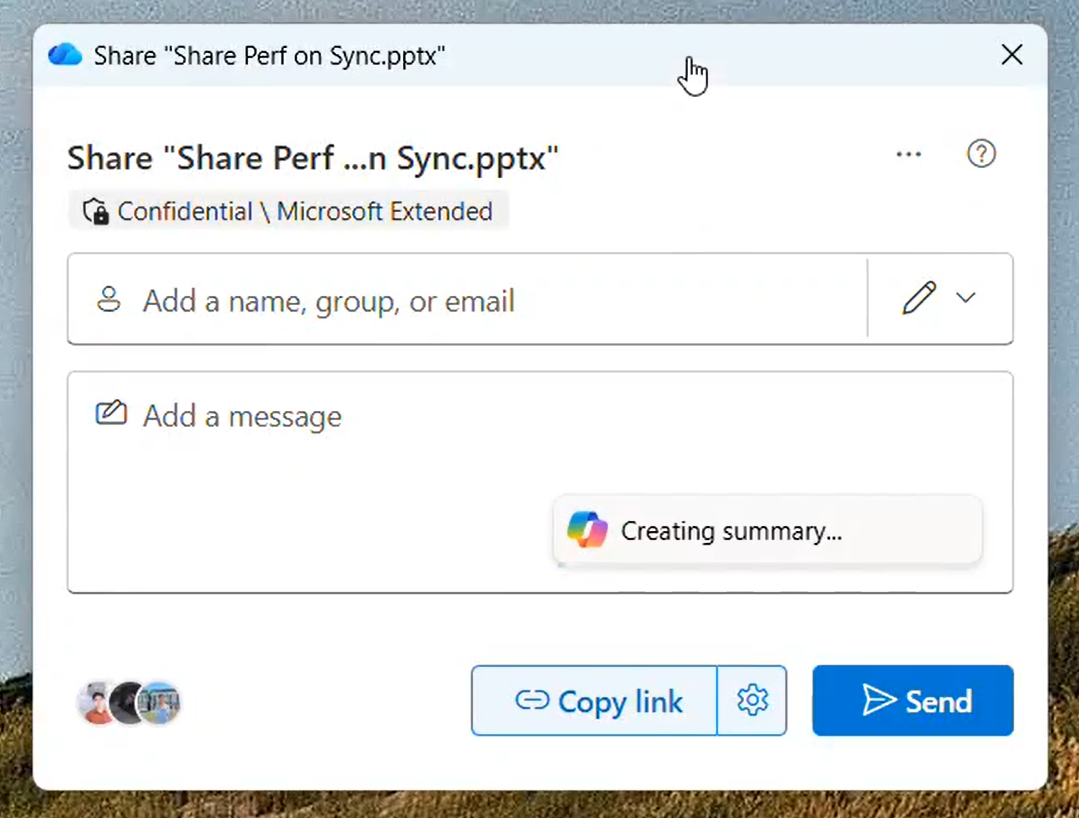Click the middle dark shared-user avatar

[x=127, y=702]
